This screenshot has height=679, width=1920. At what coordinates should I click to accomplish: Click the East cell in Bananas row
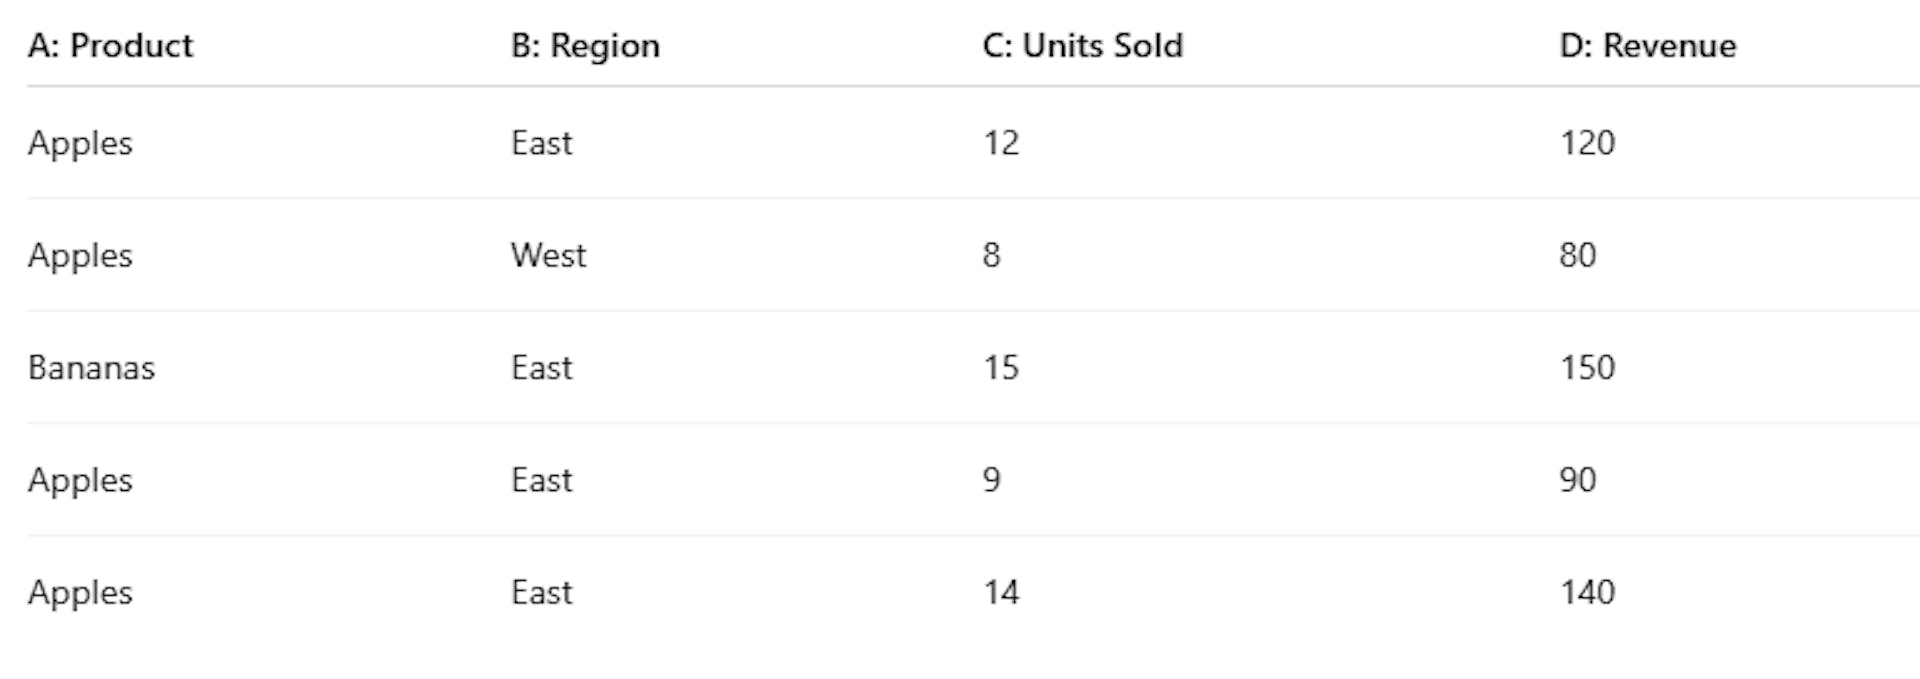[541, 368]
